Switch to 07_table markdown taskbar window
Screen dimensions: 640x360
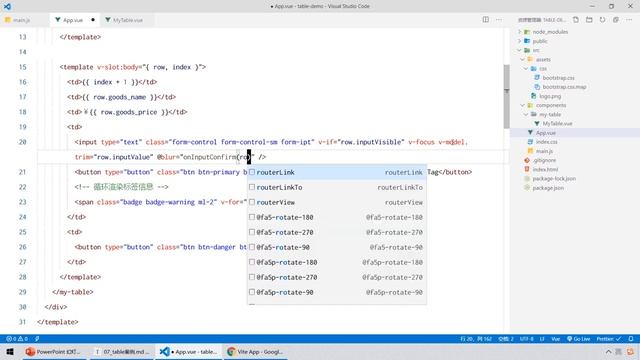(x=122, y=351)
